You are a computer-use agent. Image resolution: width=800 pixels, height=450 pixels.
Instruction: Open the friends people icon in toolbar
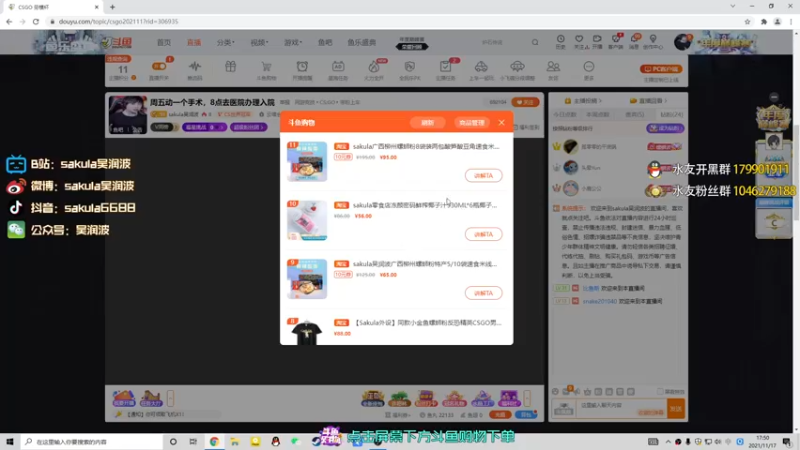pos(553,66)
